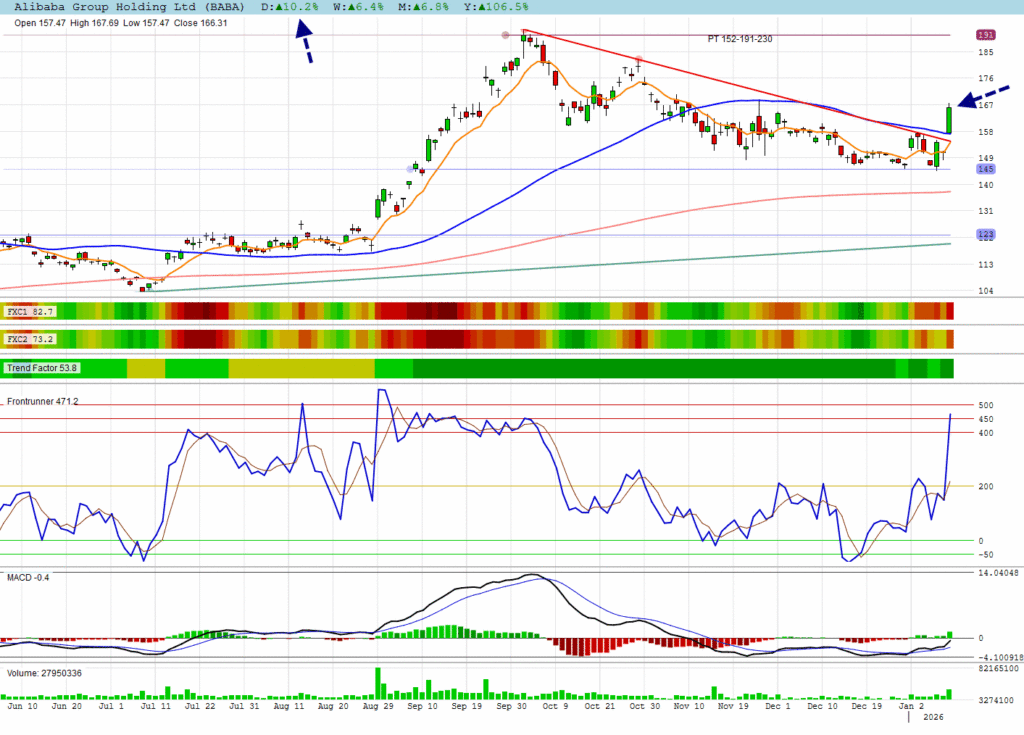Open the Frontrunner 471.2 indicator label
Image resolution: width=1024 pixels, height=735 pixels.
pos(43,401)
